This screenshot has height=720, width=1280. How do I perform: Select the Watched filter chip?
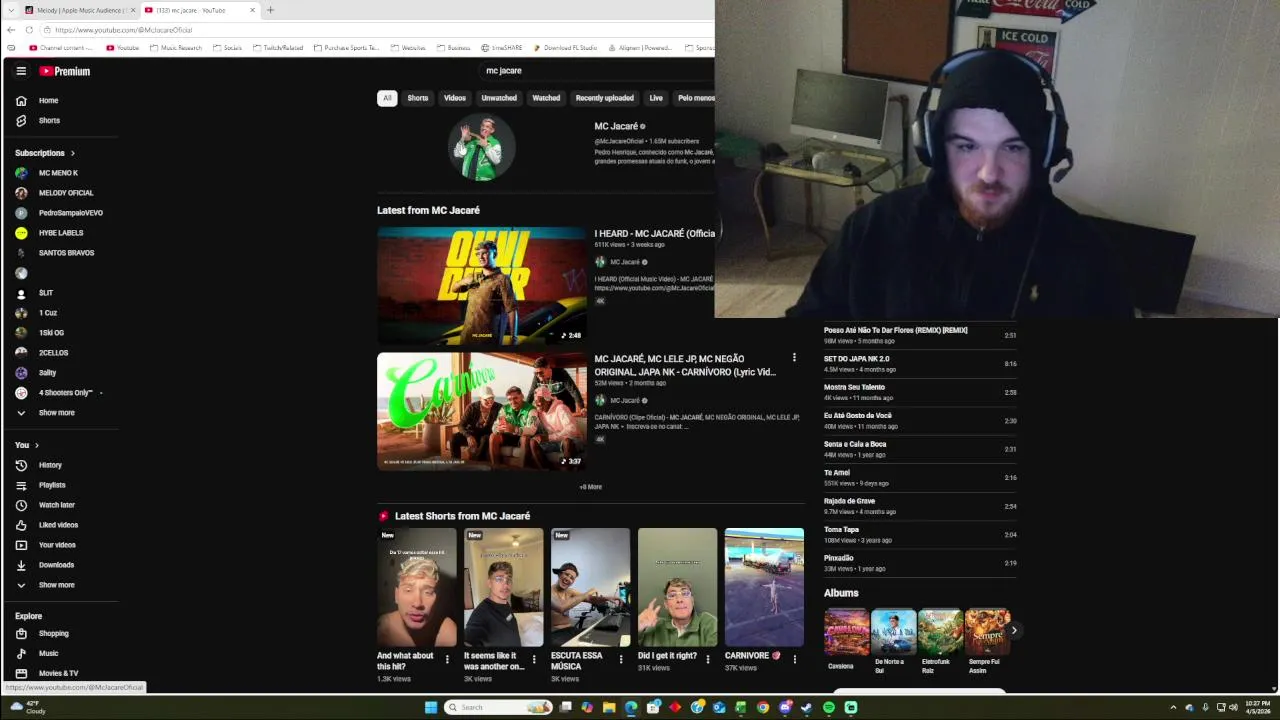(546, 98)
